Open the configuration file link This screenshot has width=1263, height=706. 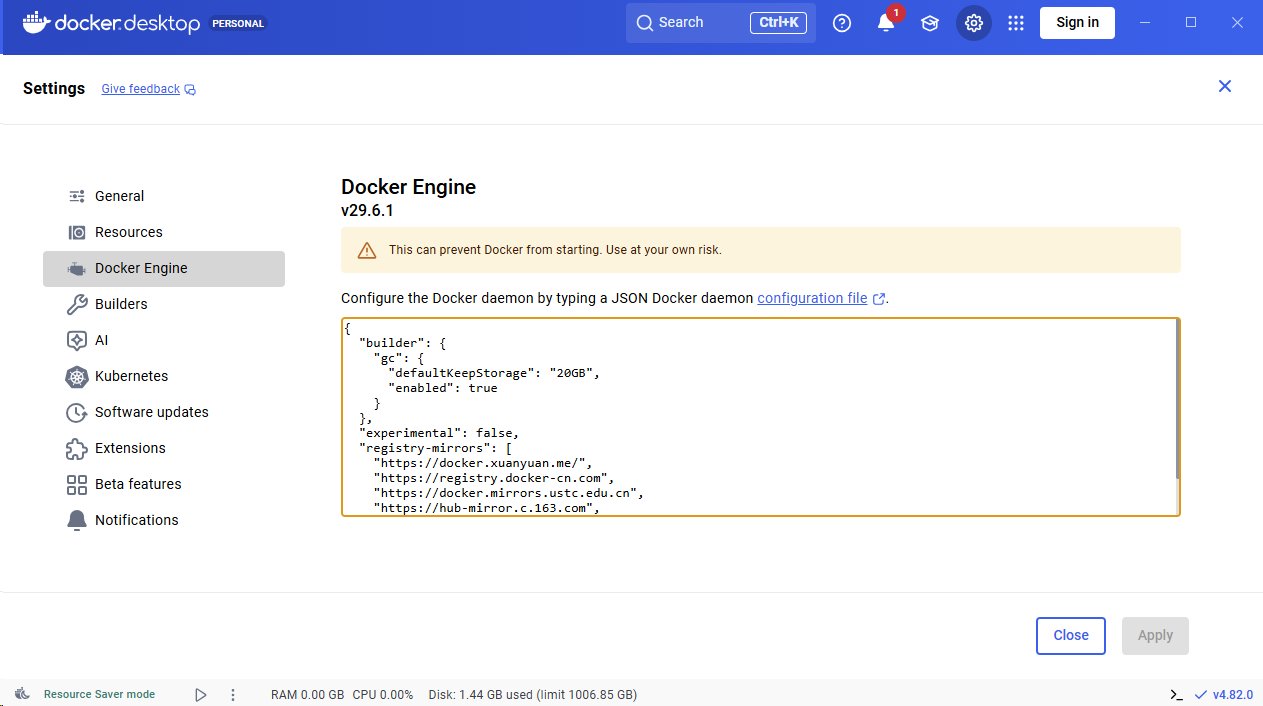812,298
